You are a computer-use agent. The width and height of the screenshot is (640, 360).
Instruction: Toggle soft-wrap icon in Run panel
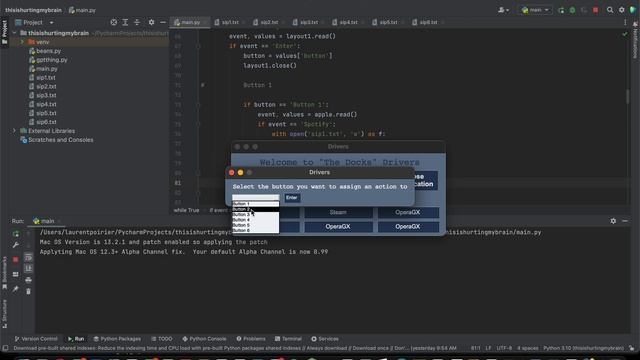(x=28, y=257)
